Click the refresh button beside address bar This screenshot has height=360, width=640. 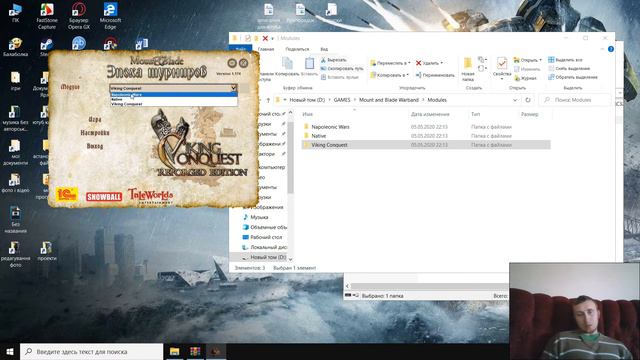coord(528,100)
